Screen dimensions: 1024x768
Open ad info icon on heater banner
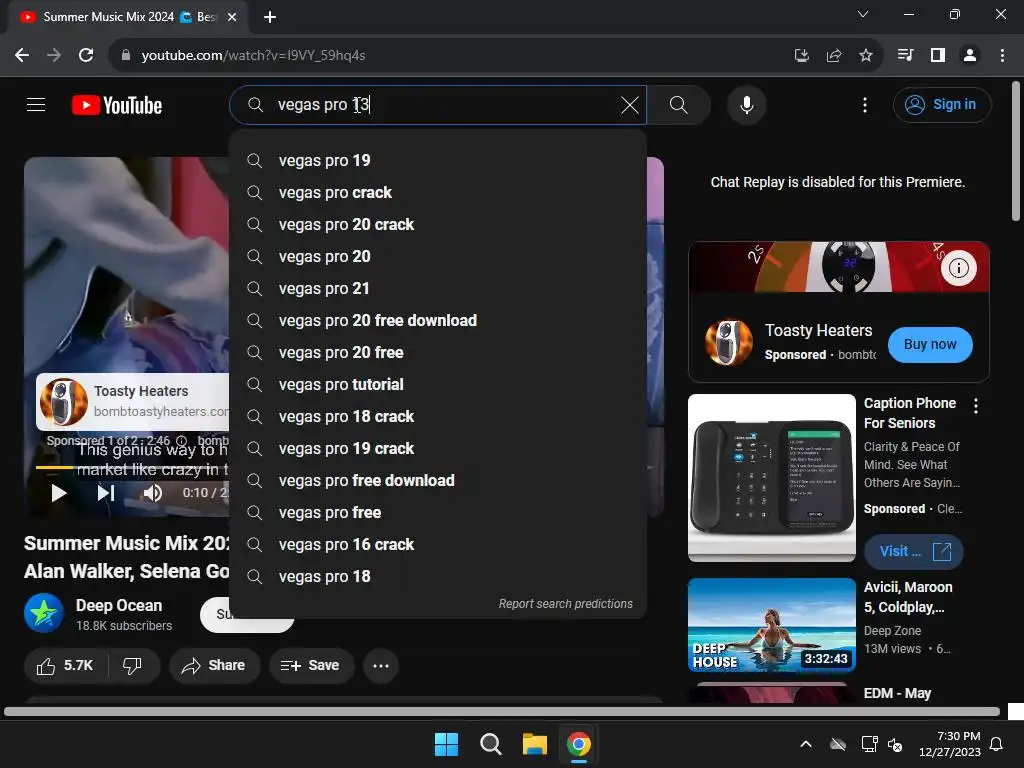click(x=958, y=268)
